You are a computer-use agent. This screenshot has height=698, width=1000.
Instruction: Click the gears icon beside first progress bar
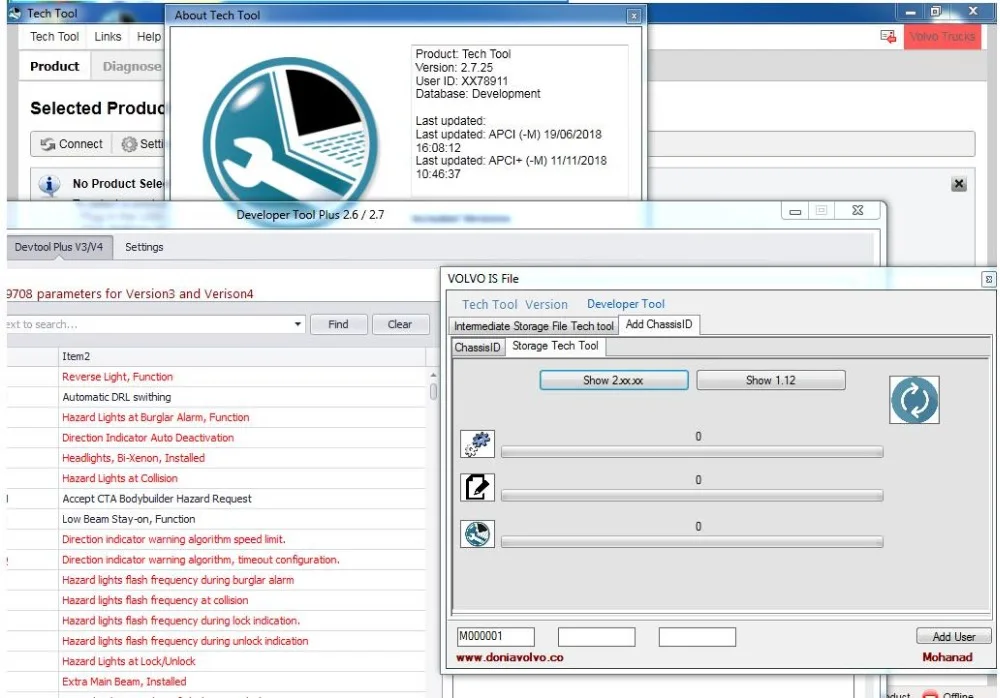477,444
